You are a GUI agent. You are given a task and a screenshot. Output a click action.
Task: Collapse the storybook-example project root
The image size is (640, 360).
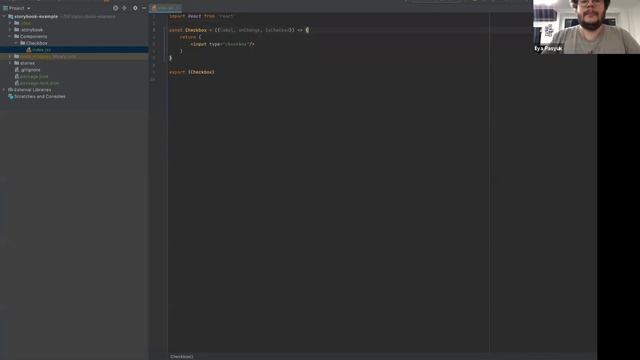pos(4,17)
